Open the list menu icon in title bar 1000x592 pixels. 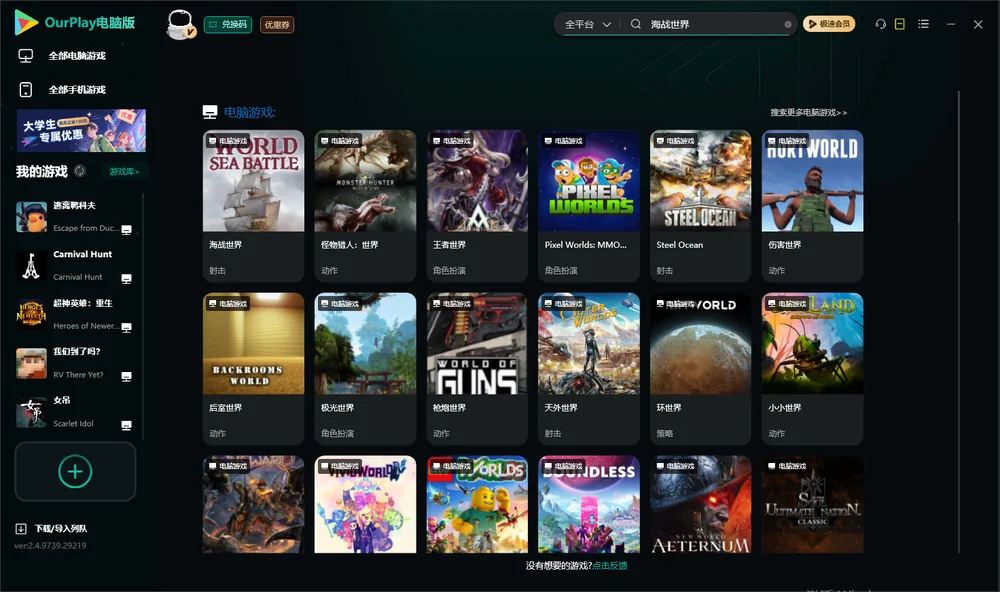pos(923,24)
